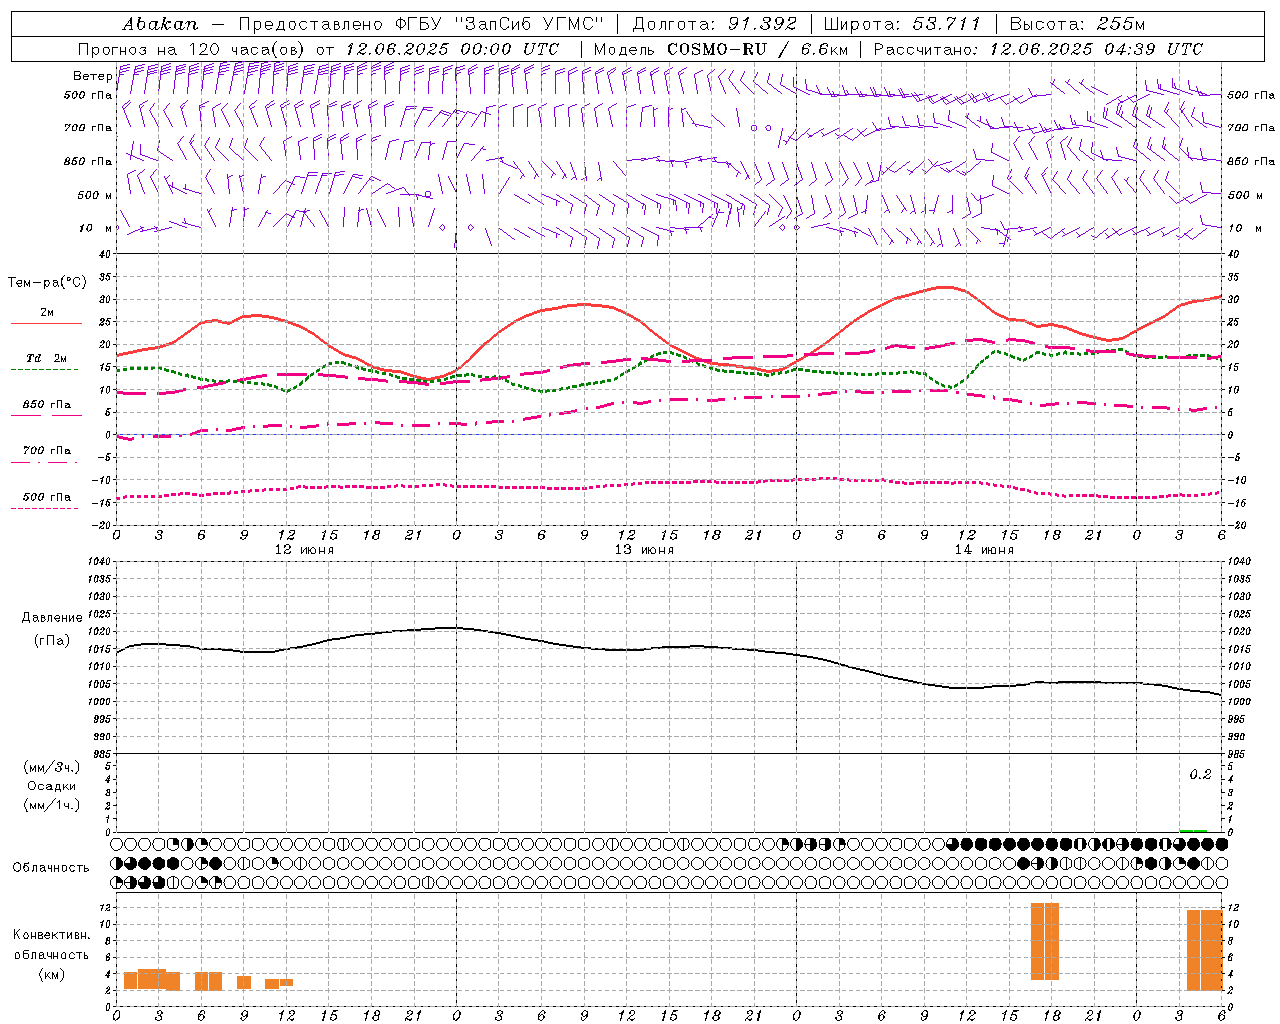Screen dimensions: 1280x1024
Task: Click the '13 июня' date label
Action: pyautogui.click(x=644, y=550)
